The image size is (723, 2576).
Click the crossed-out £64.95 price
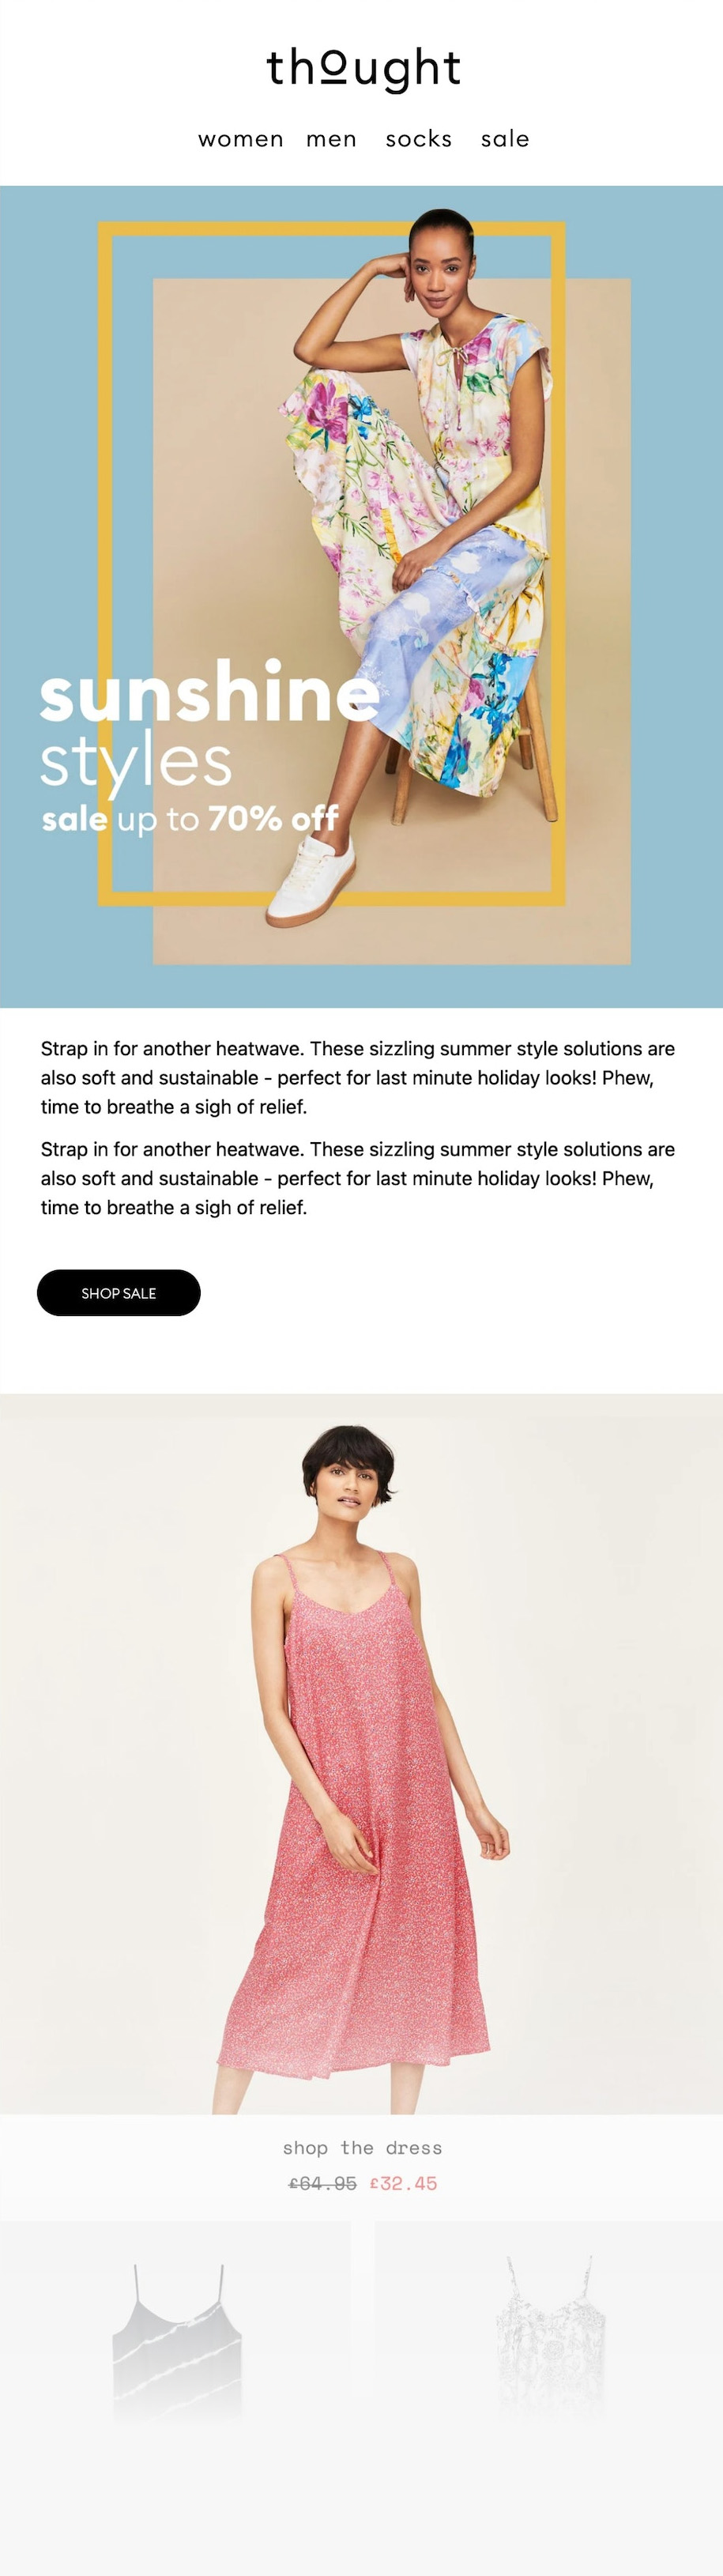coord(322,2183)
